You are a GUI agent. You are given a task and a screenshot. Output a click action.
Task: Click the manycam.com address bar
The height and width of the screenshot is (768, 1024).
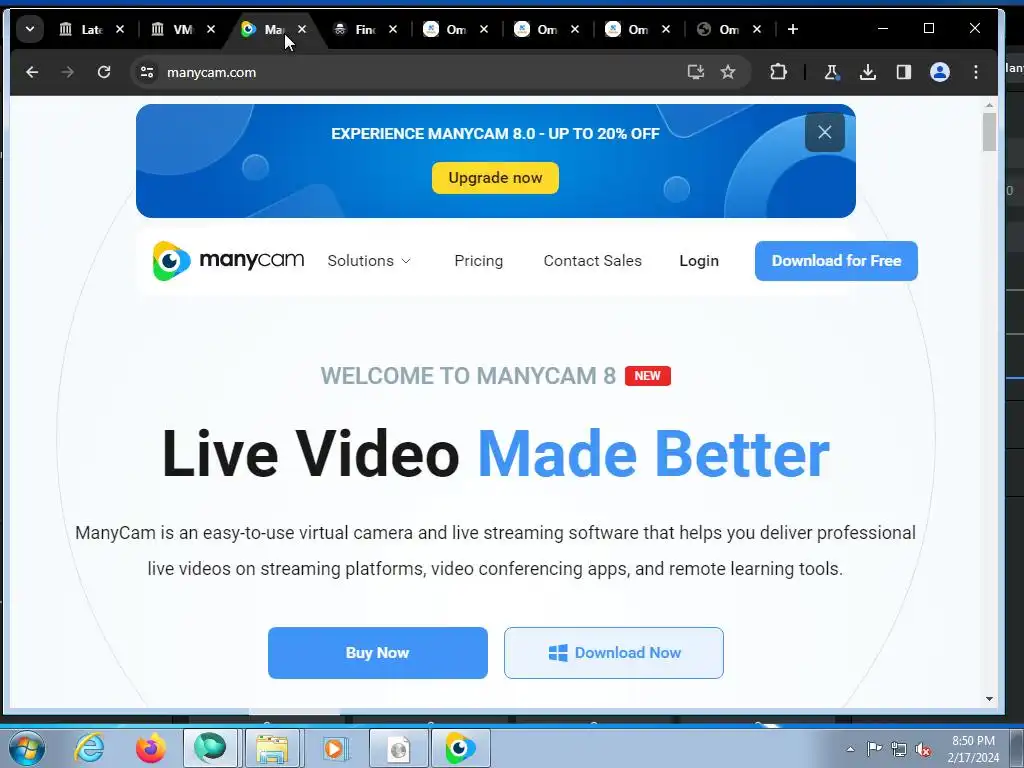[x=418, y=72]
